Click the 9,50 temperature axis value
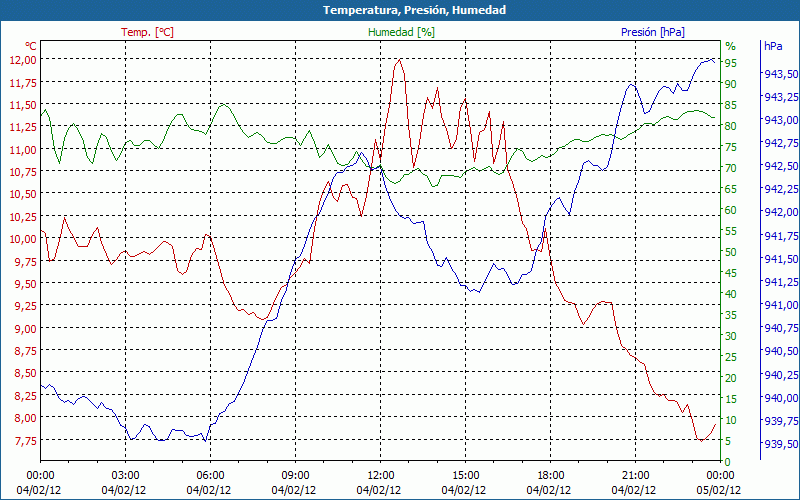 [26, 284]
